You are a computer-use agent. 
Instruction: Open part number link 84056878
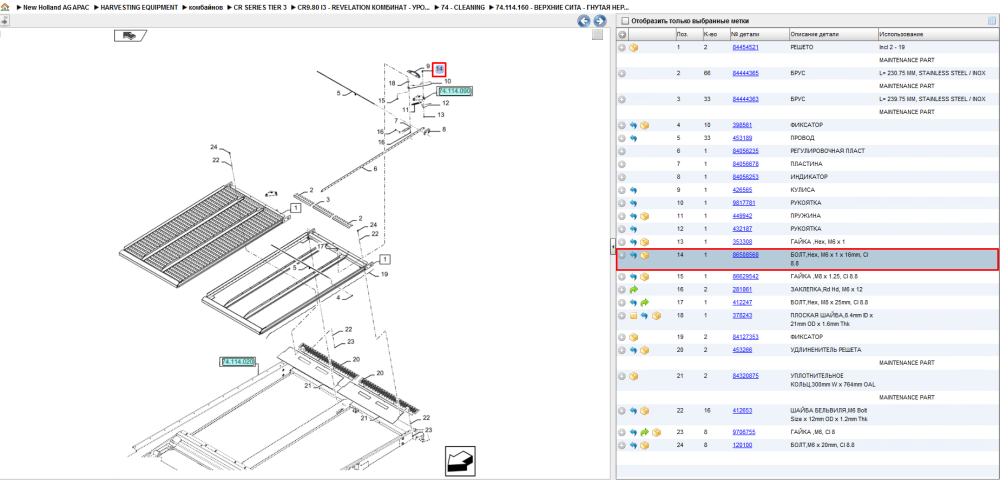[x=745, y=164]
